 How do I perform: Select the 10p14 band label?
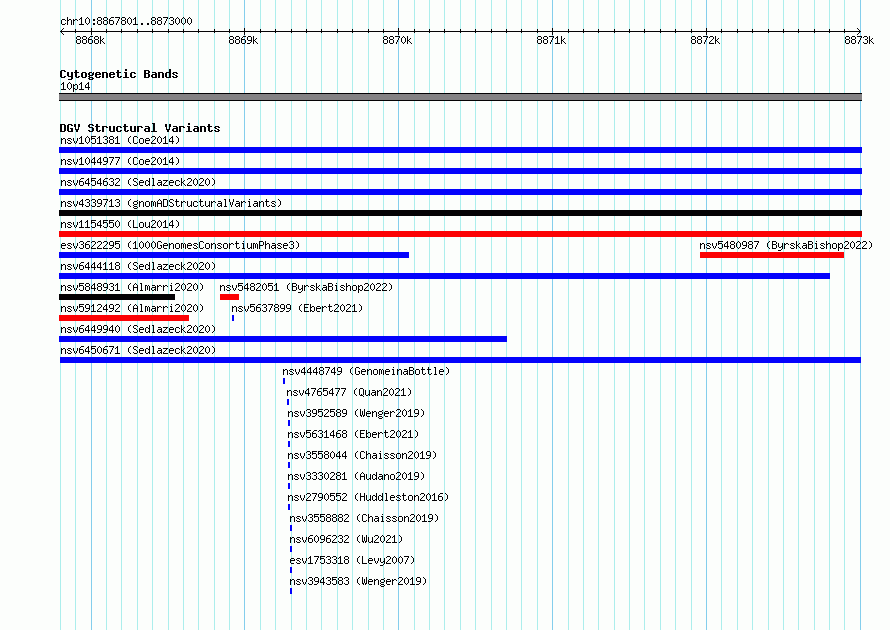pyautogui.click(x=75, y=86)
